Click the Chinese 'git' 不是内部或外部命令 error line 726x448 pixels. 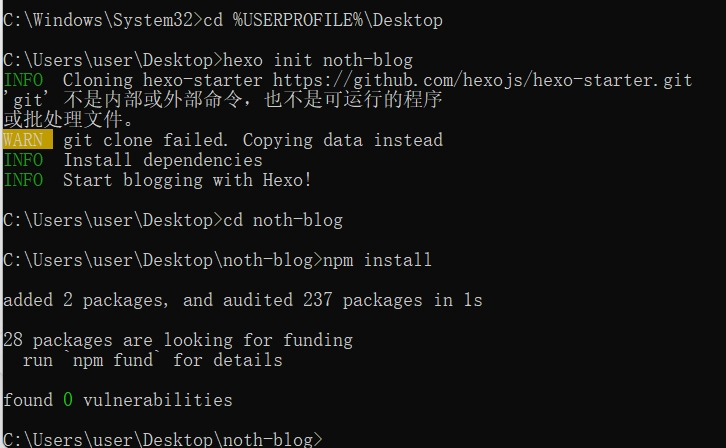[x=223, y=100]
